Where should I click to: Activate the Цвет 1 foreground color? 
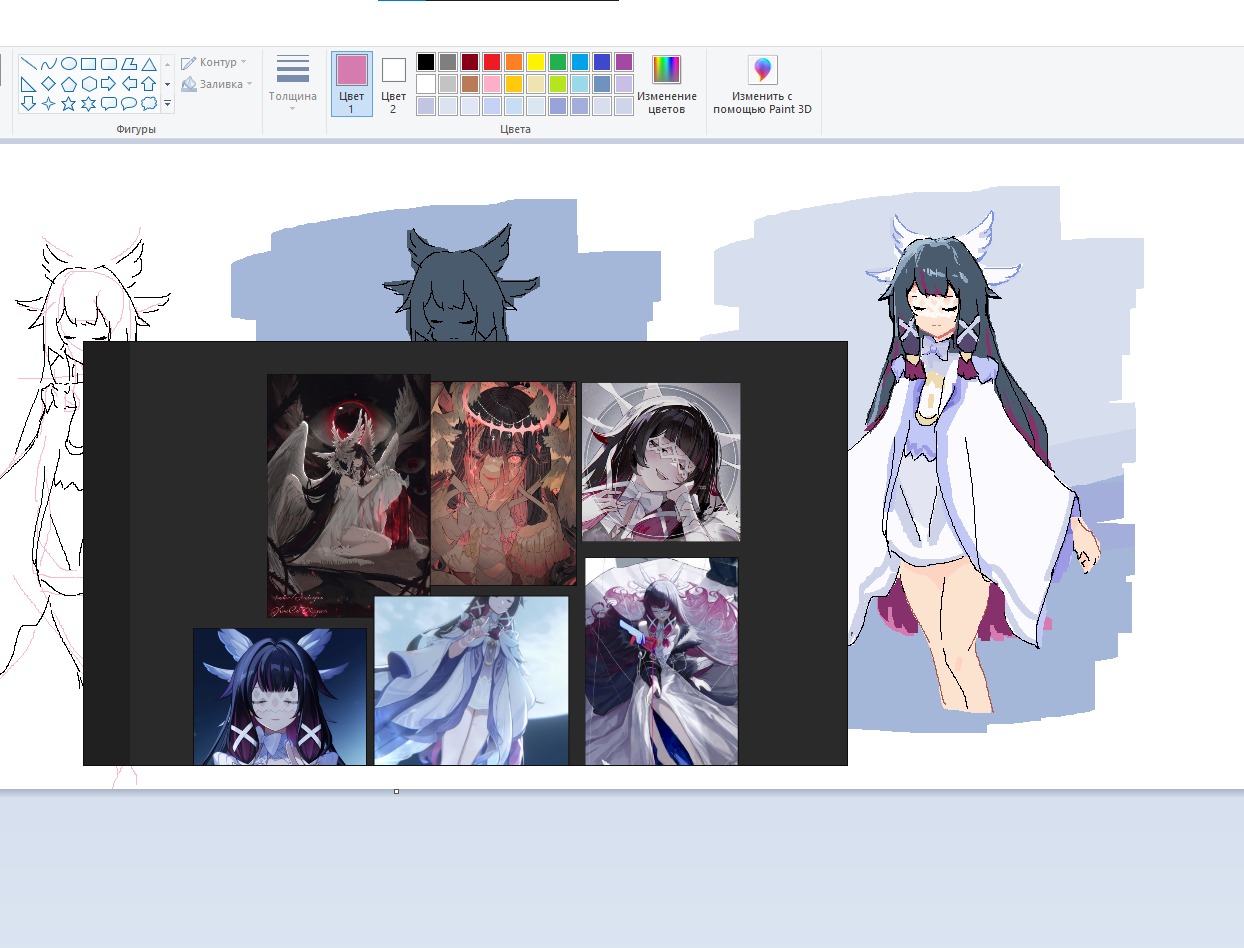[x=352, y=84]
